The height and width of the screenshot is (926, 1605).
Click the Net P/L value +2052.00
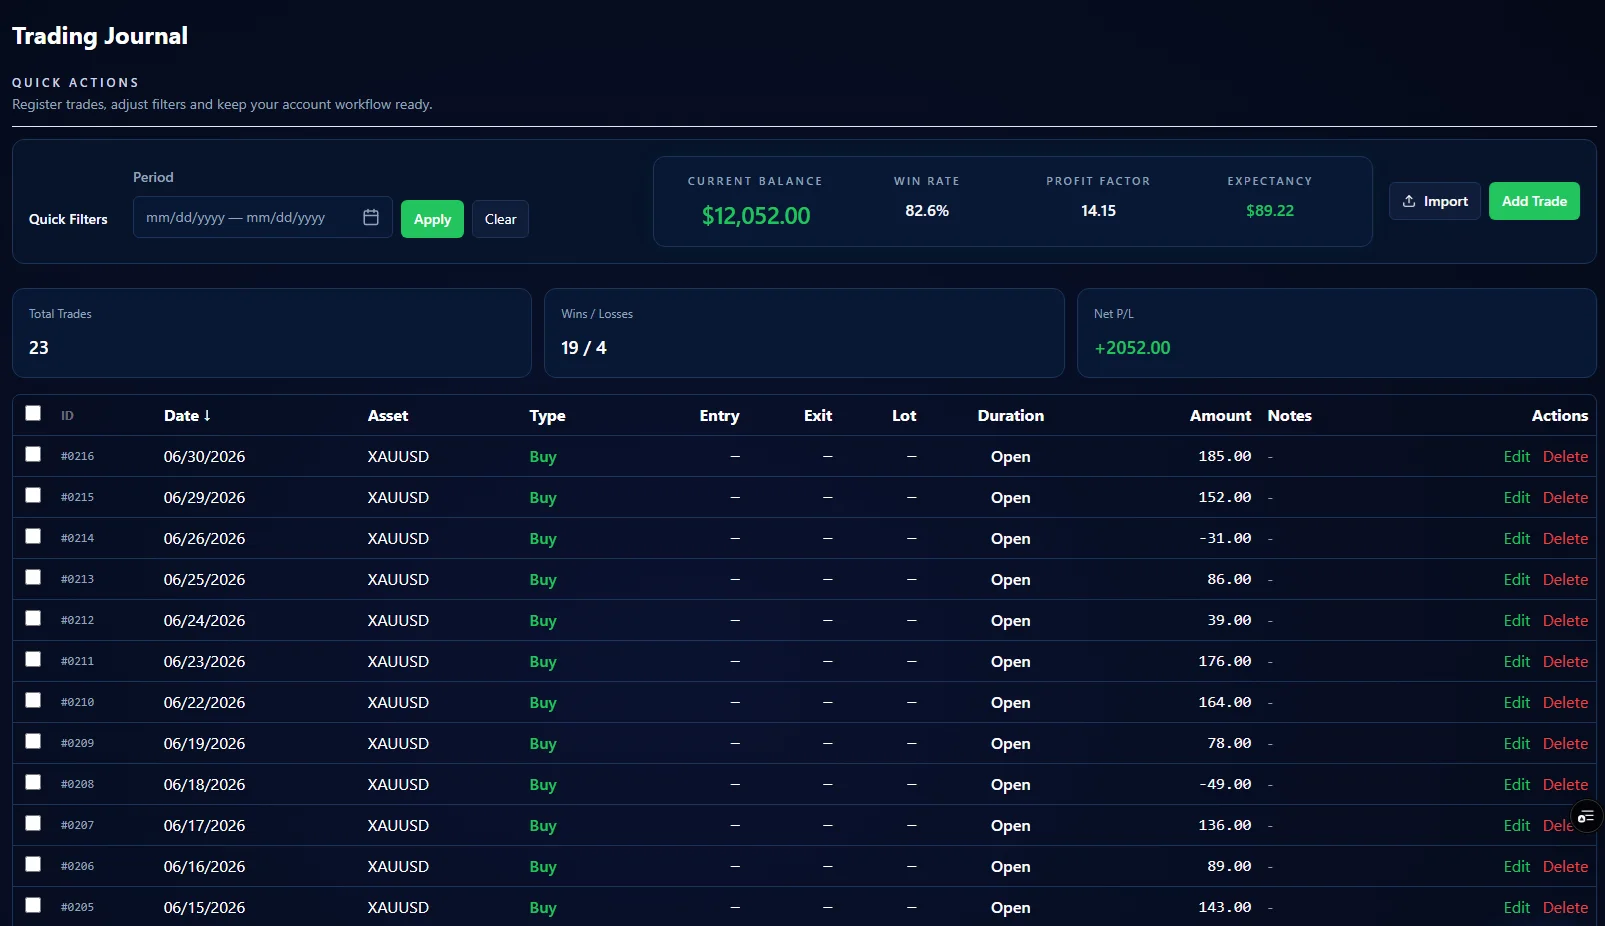pos(1132,347)
